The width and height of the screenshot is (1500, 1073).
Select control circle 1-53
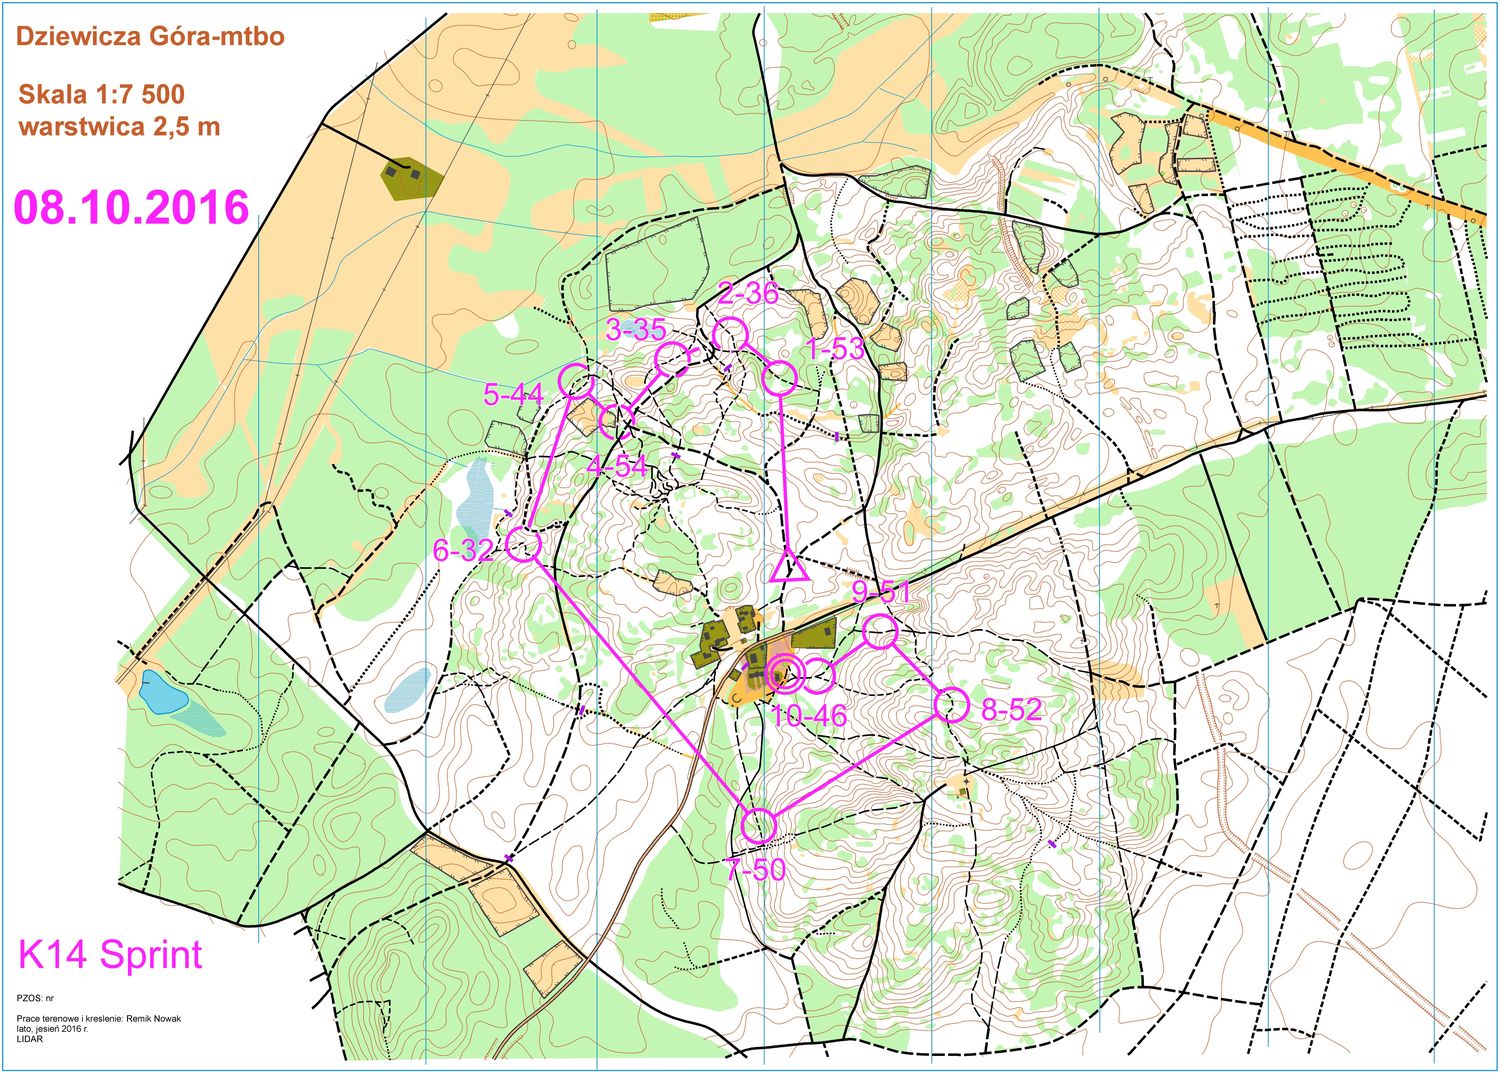[780, 379]
